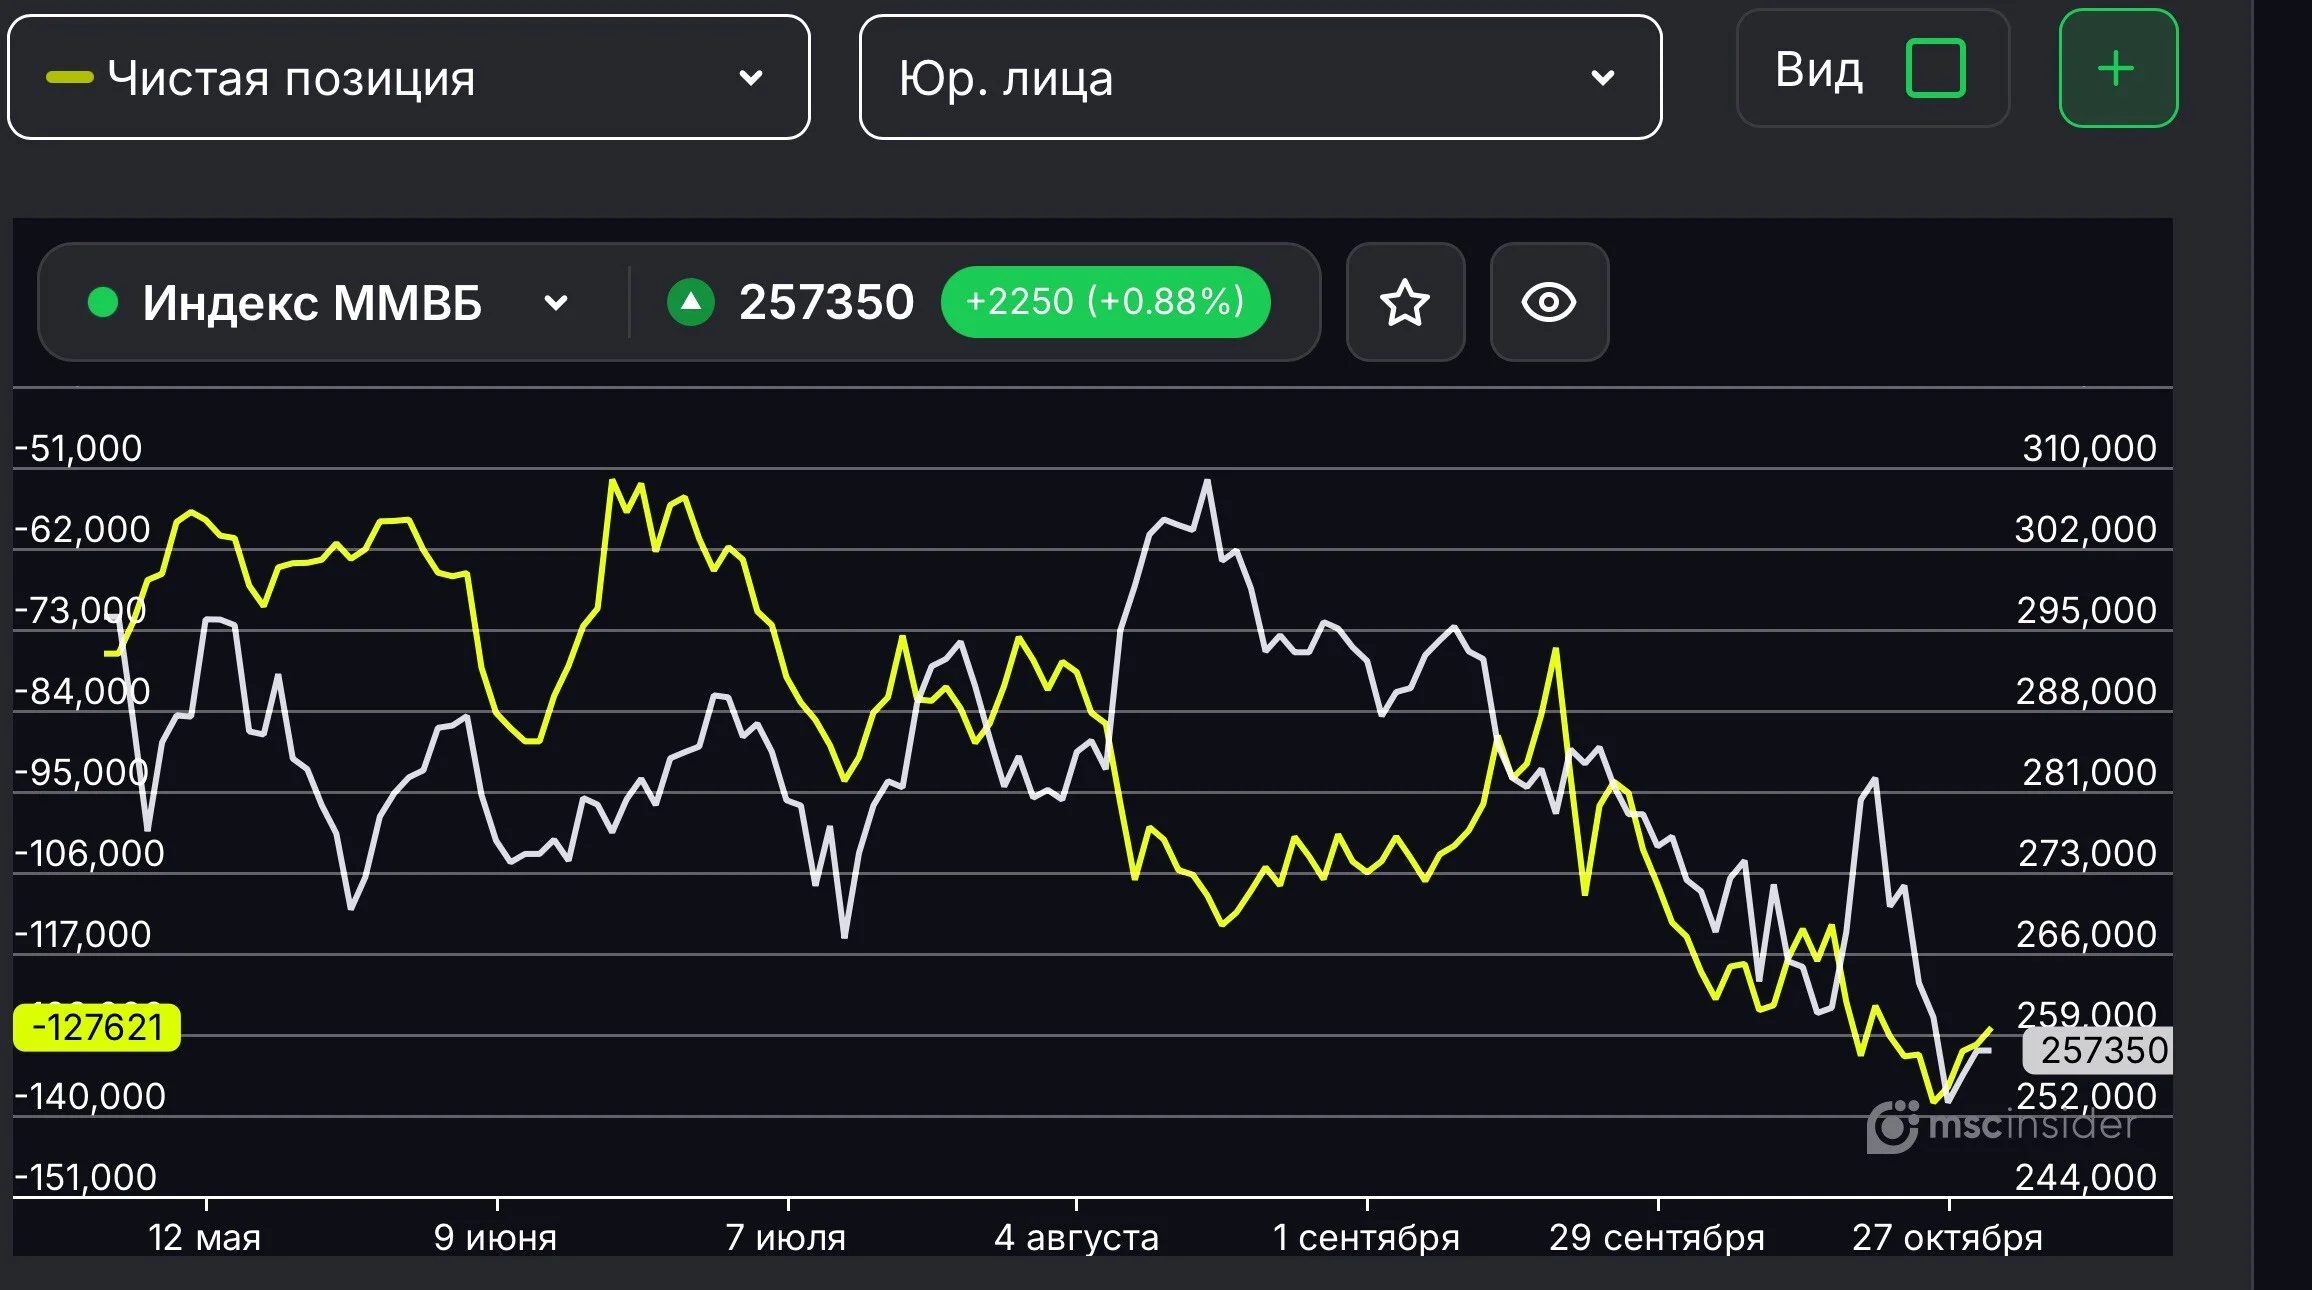Click the Вид view button label
The height and width of the screenshot is (1290, 2312).
pos(1819,70)
